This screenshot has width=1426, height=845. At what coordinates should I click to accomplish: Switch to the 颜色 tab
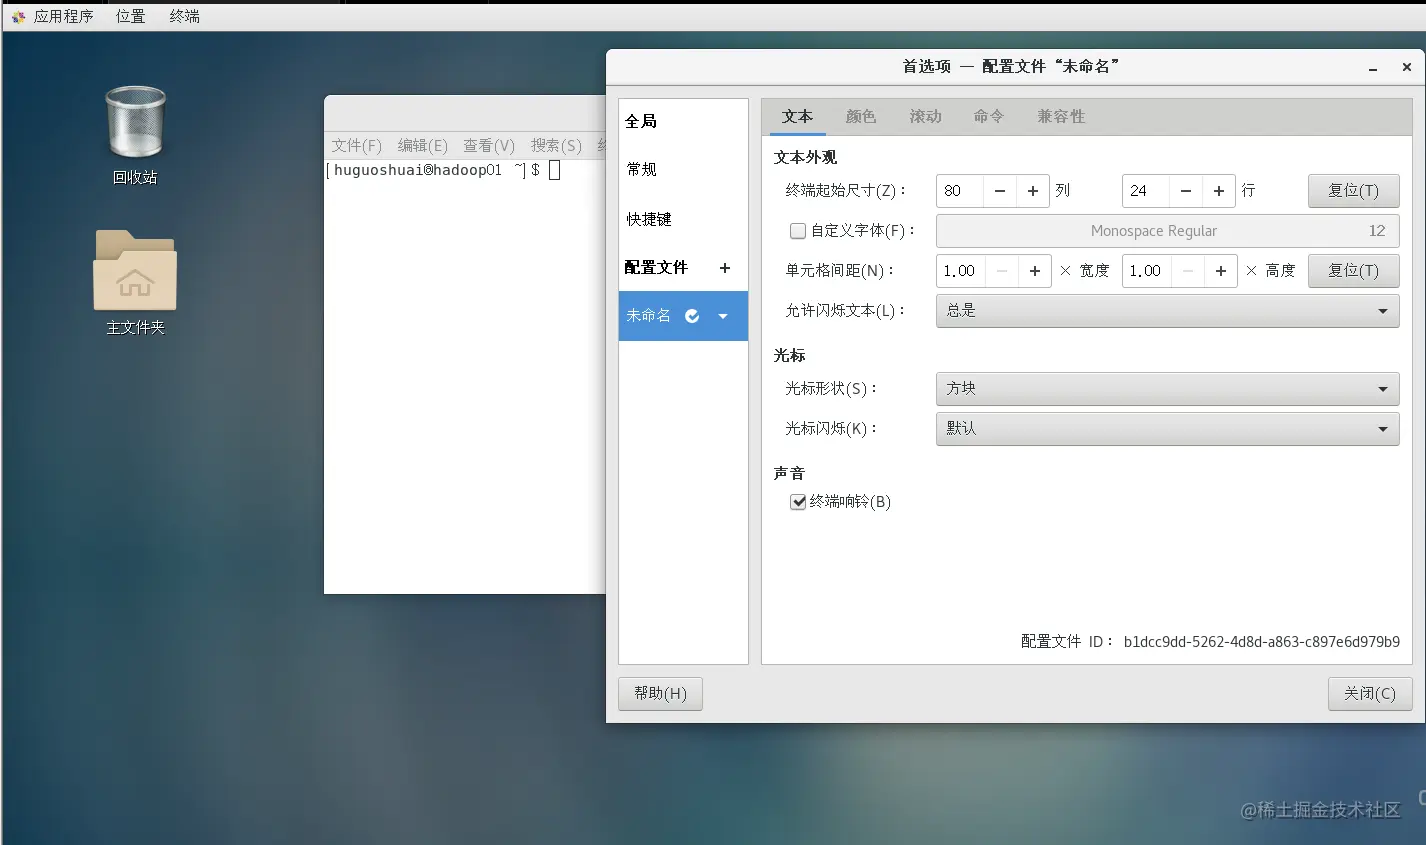pyautogui.click(x=861, y=117)
